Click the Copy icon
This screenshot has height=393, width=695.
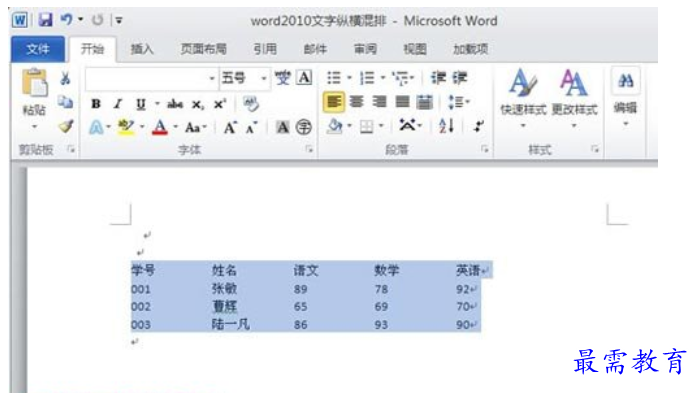(x=66, y=102)
